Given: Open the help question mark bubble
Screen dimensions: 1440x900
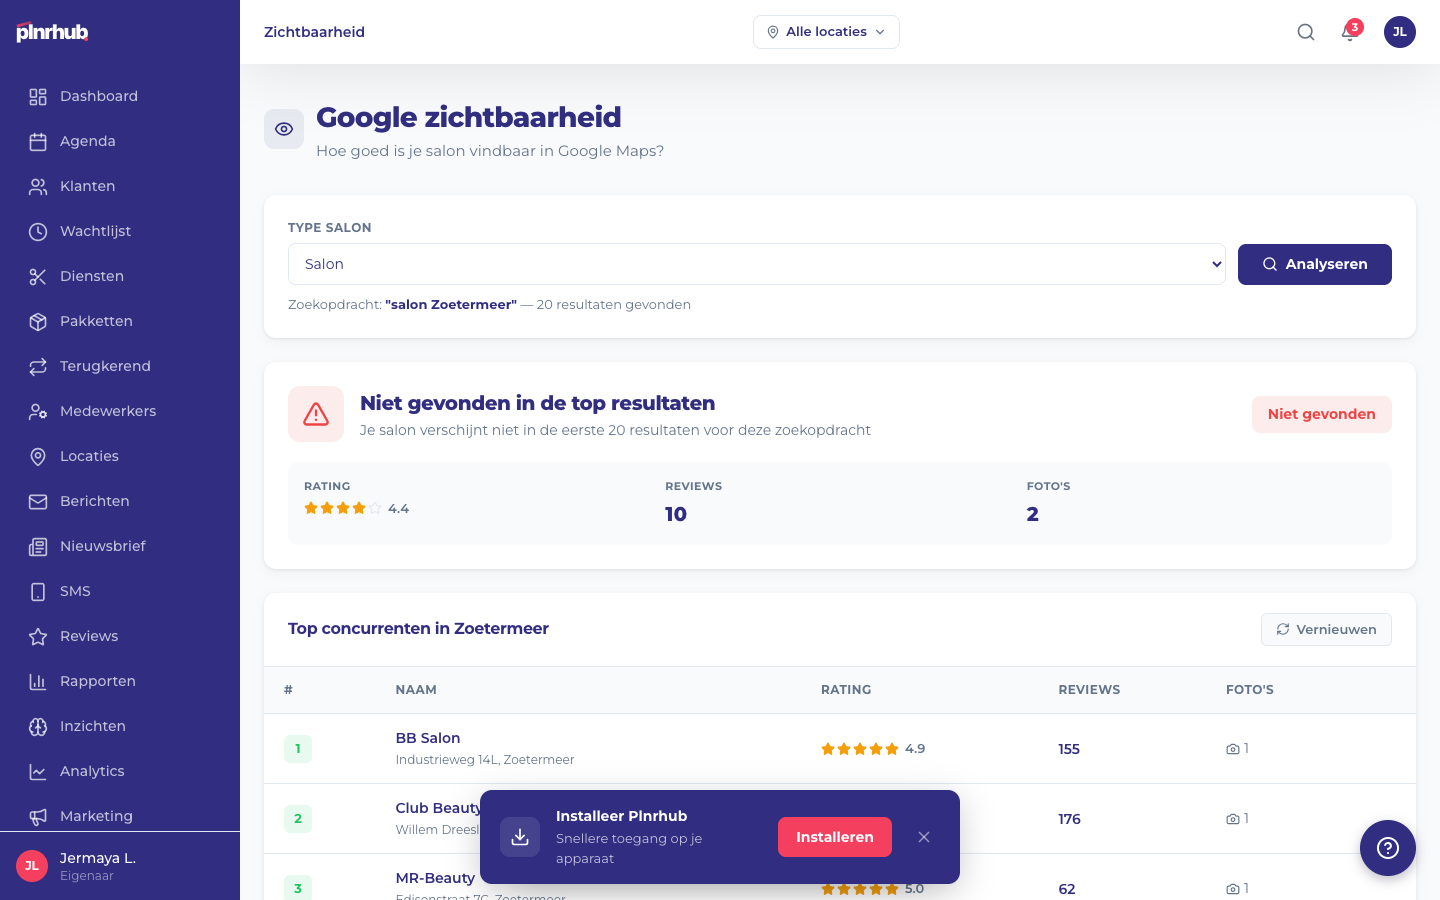Looking at the screenshot, I should tap(1387, 848).
